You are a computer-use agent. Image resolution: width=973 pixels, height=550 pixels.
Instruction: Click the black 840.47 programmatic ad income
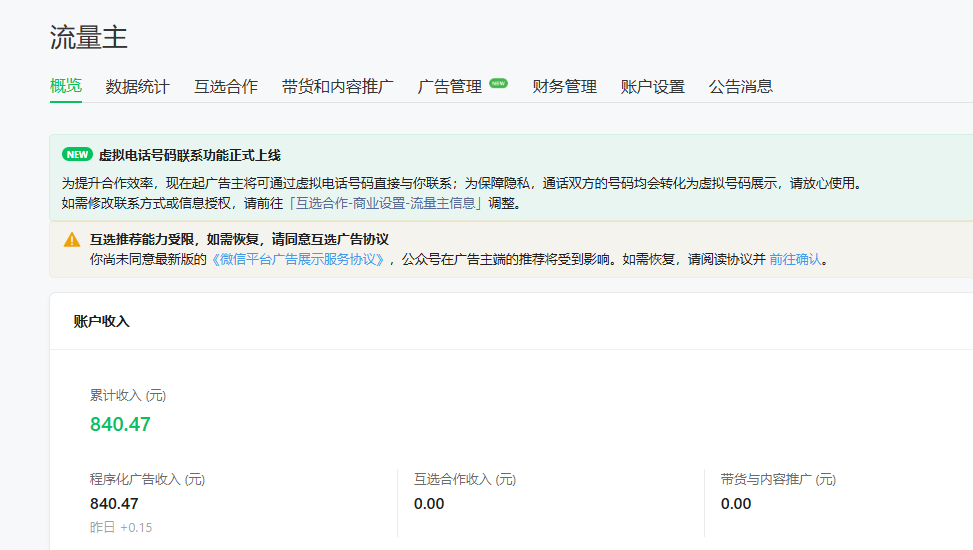(114, 503)
